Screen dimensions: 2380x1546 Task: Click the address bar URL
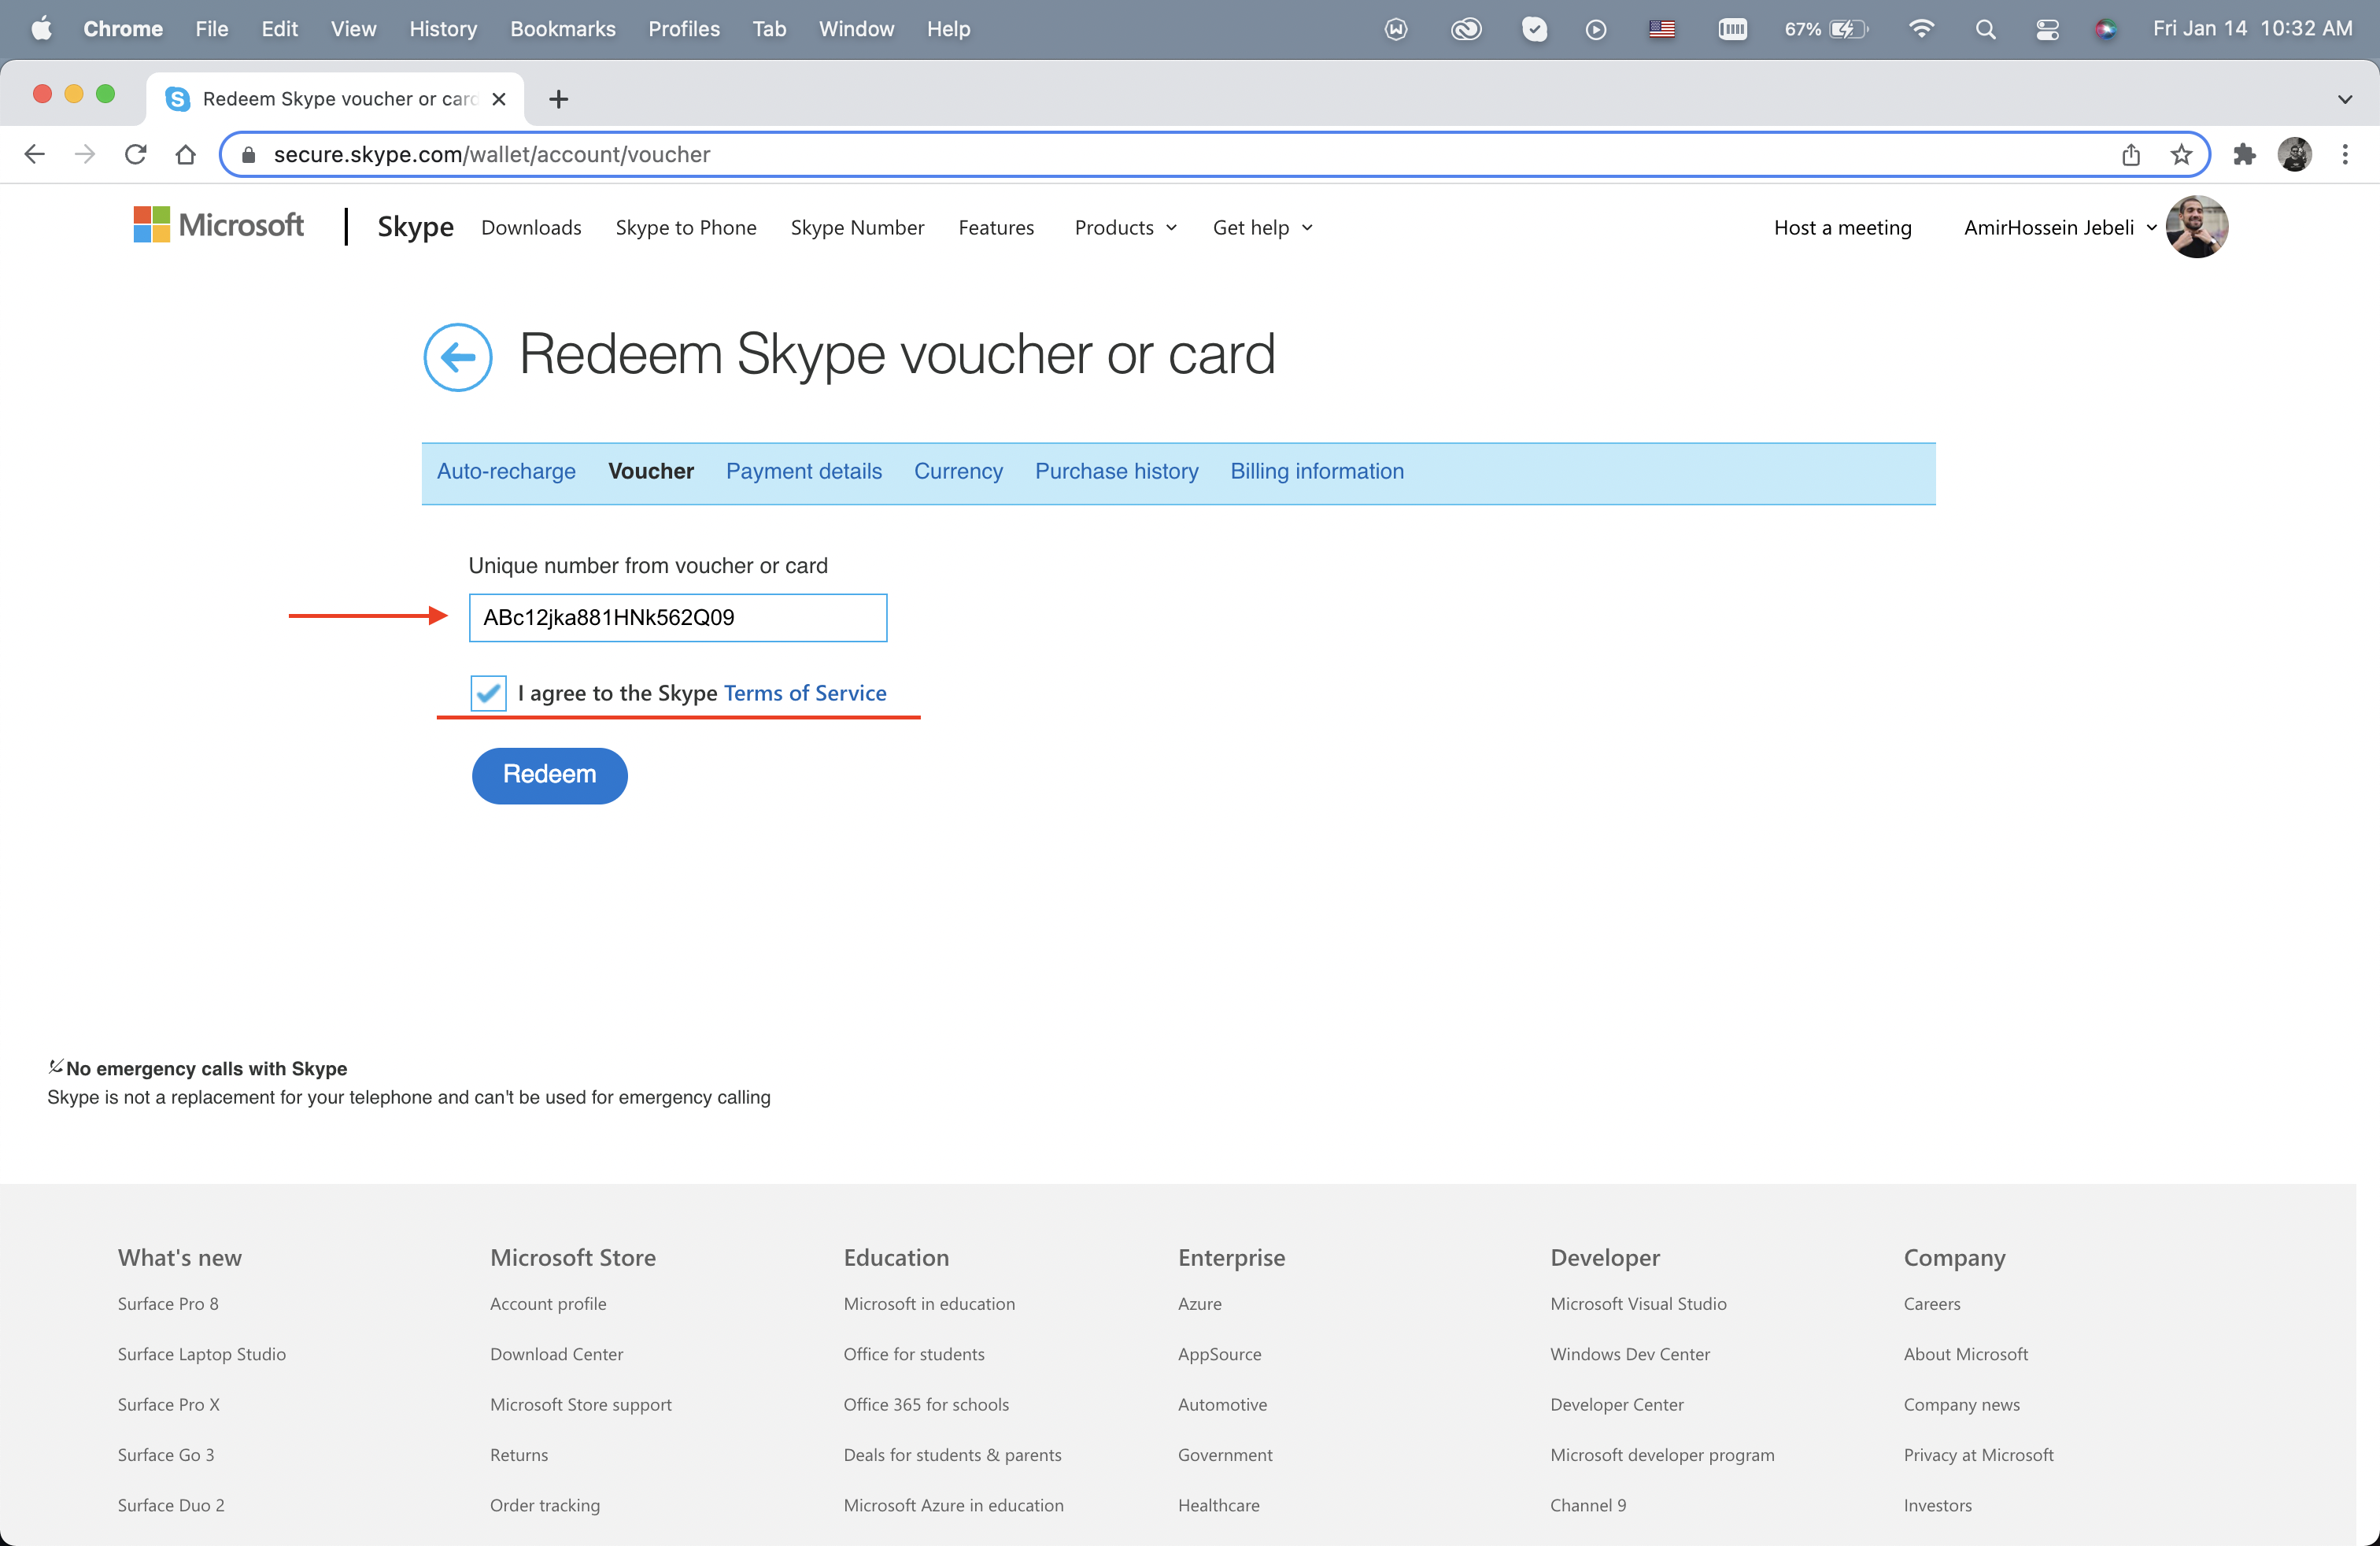click(492, 154)
